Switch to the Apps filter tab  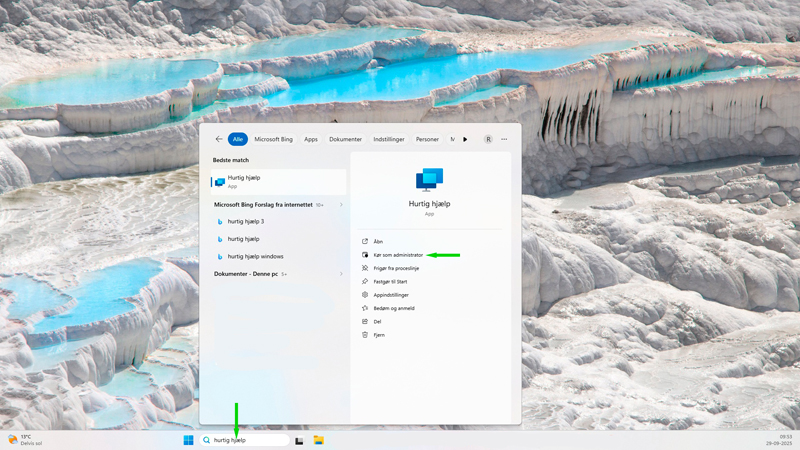pyautogui.click(x=311, y=139)
